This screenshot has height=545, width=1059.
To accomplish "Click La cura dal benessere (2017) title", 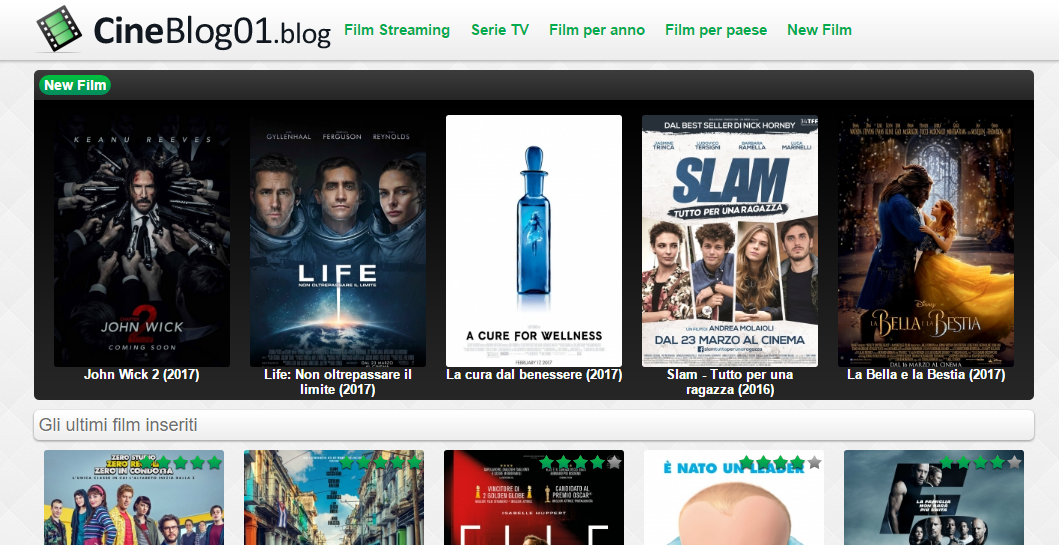I will tap(534, 374).
